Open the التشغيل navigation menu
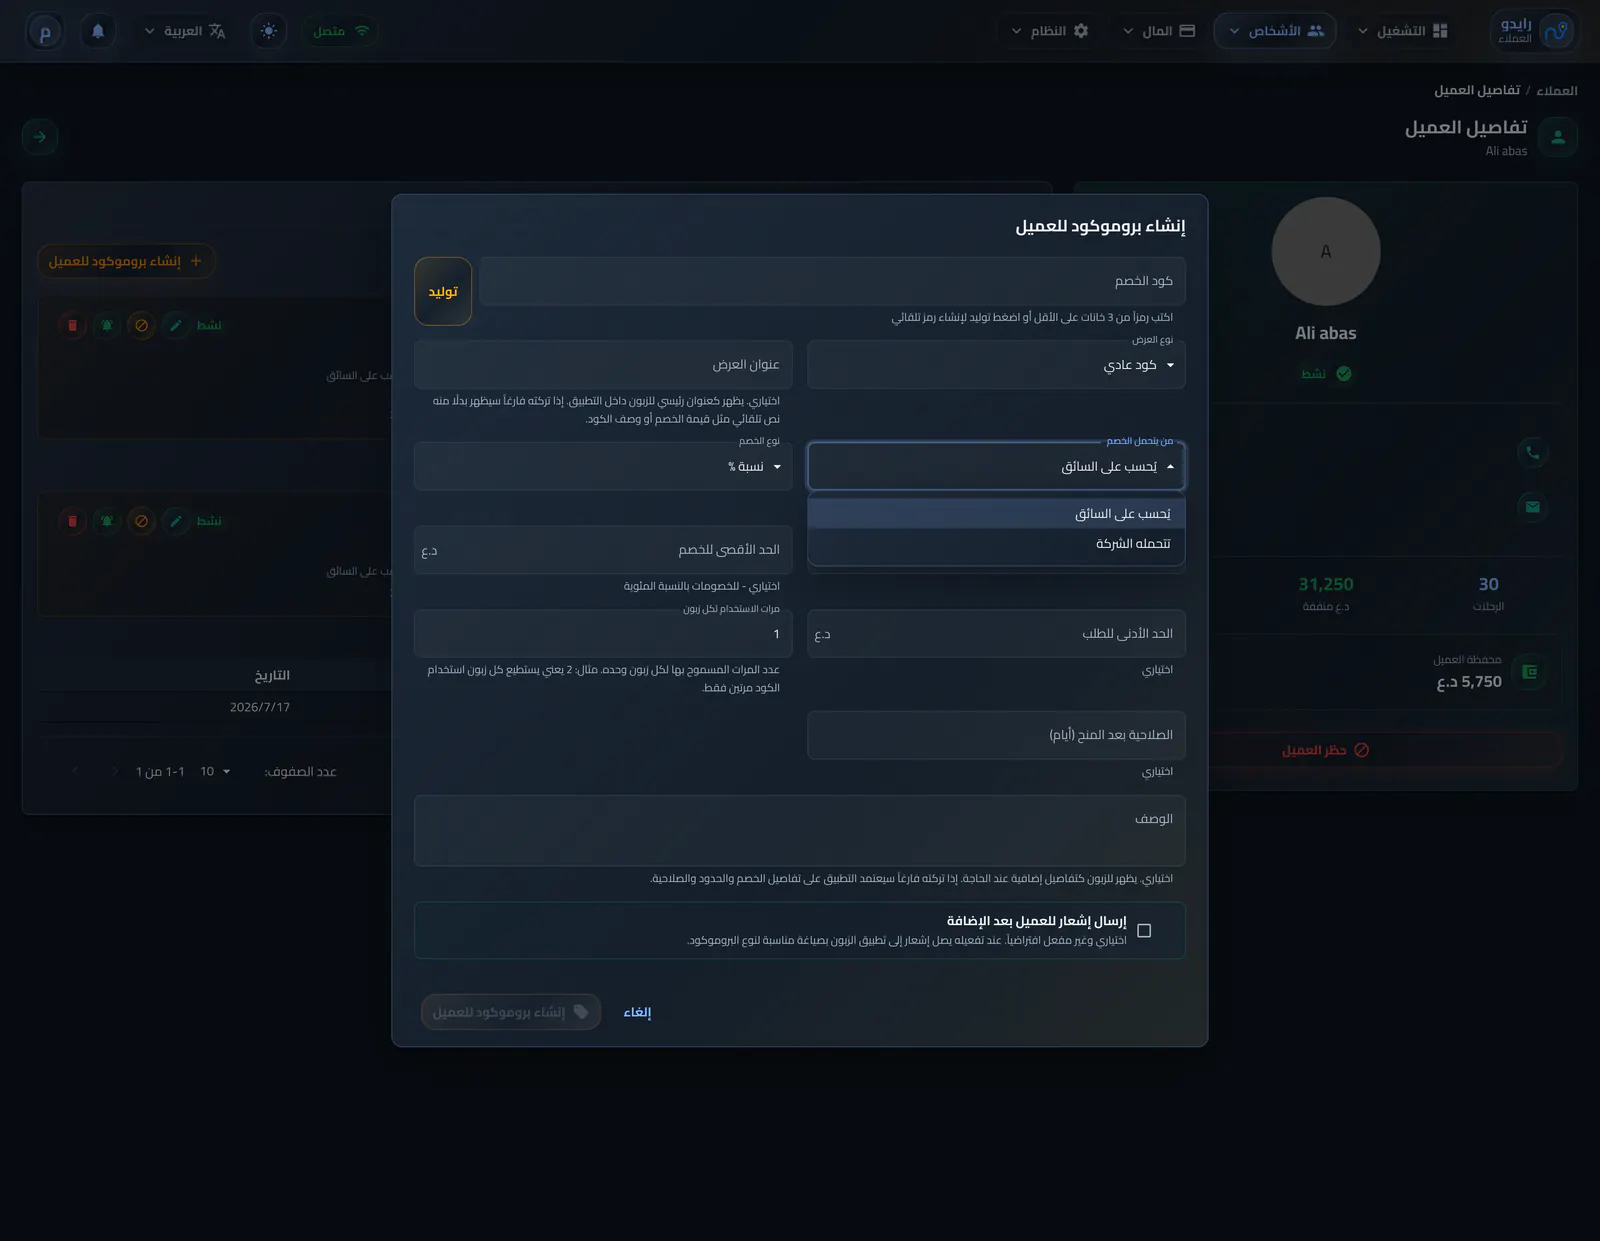1600x1241 pixels. pyautogui.click(x=1402, y=31)
